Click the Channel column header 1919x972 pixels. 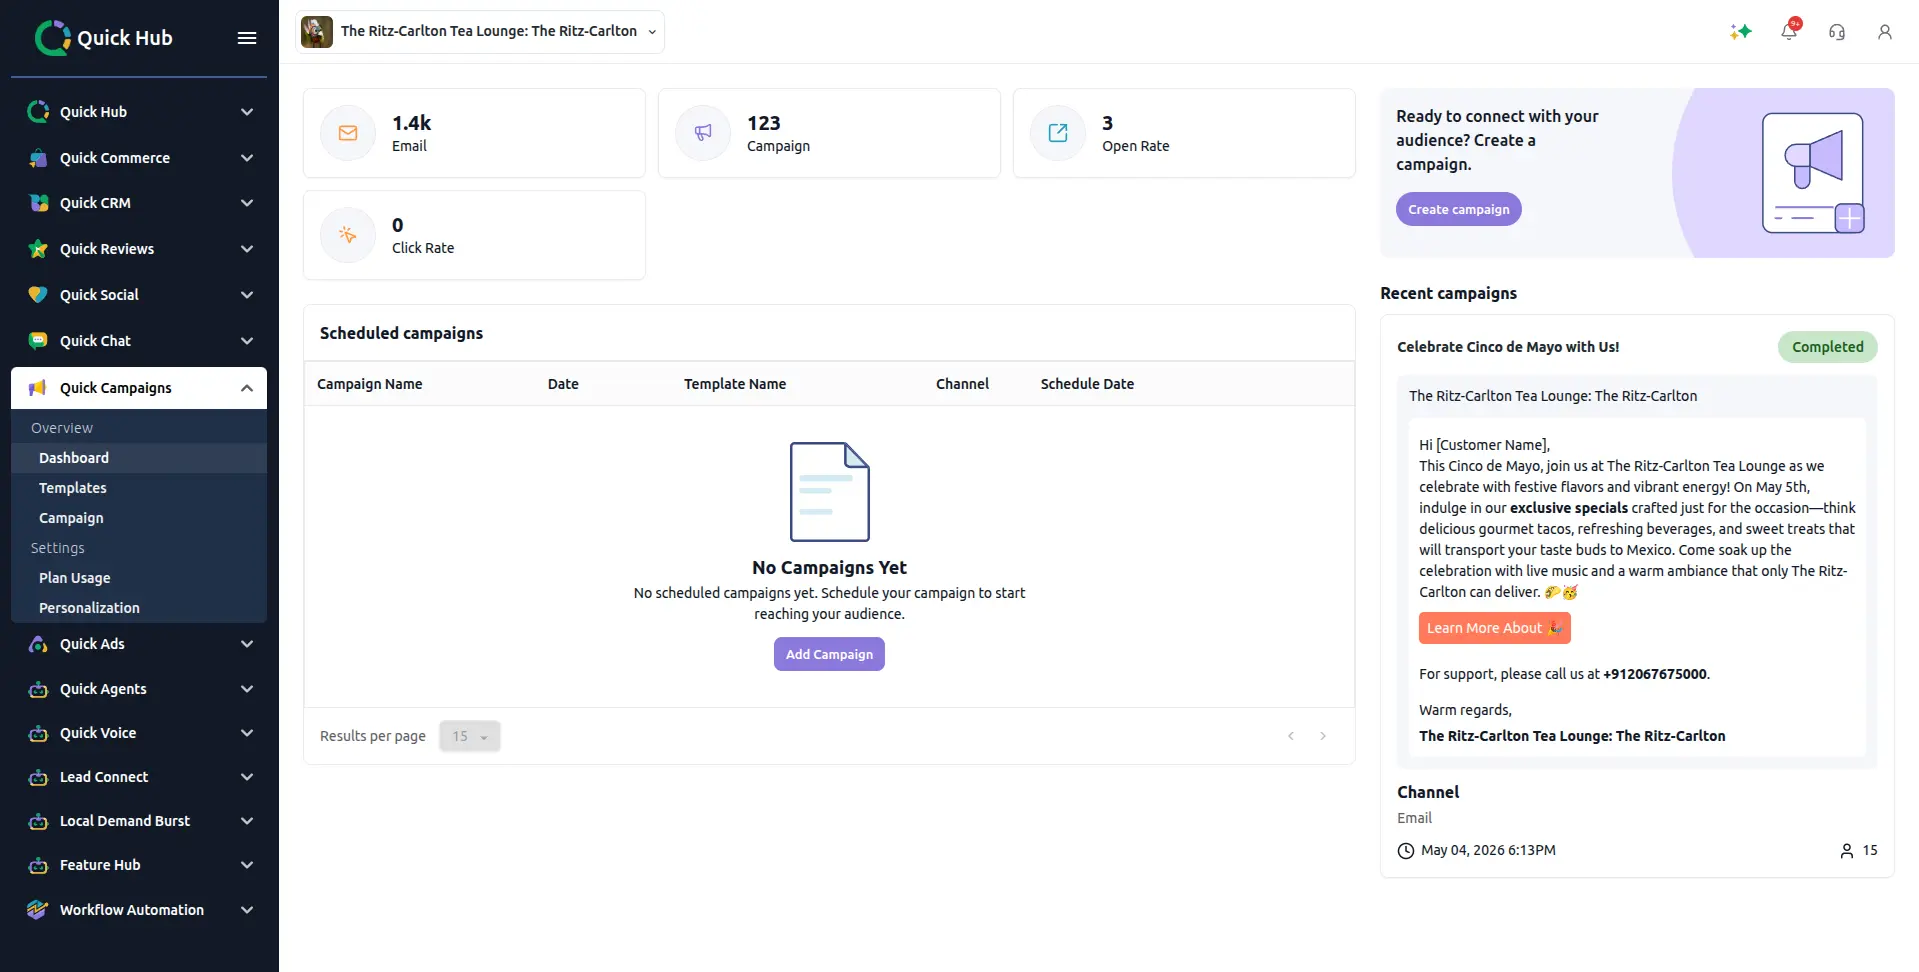point(962,384)
